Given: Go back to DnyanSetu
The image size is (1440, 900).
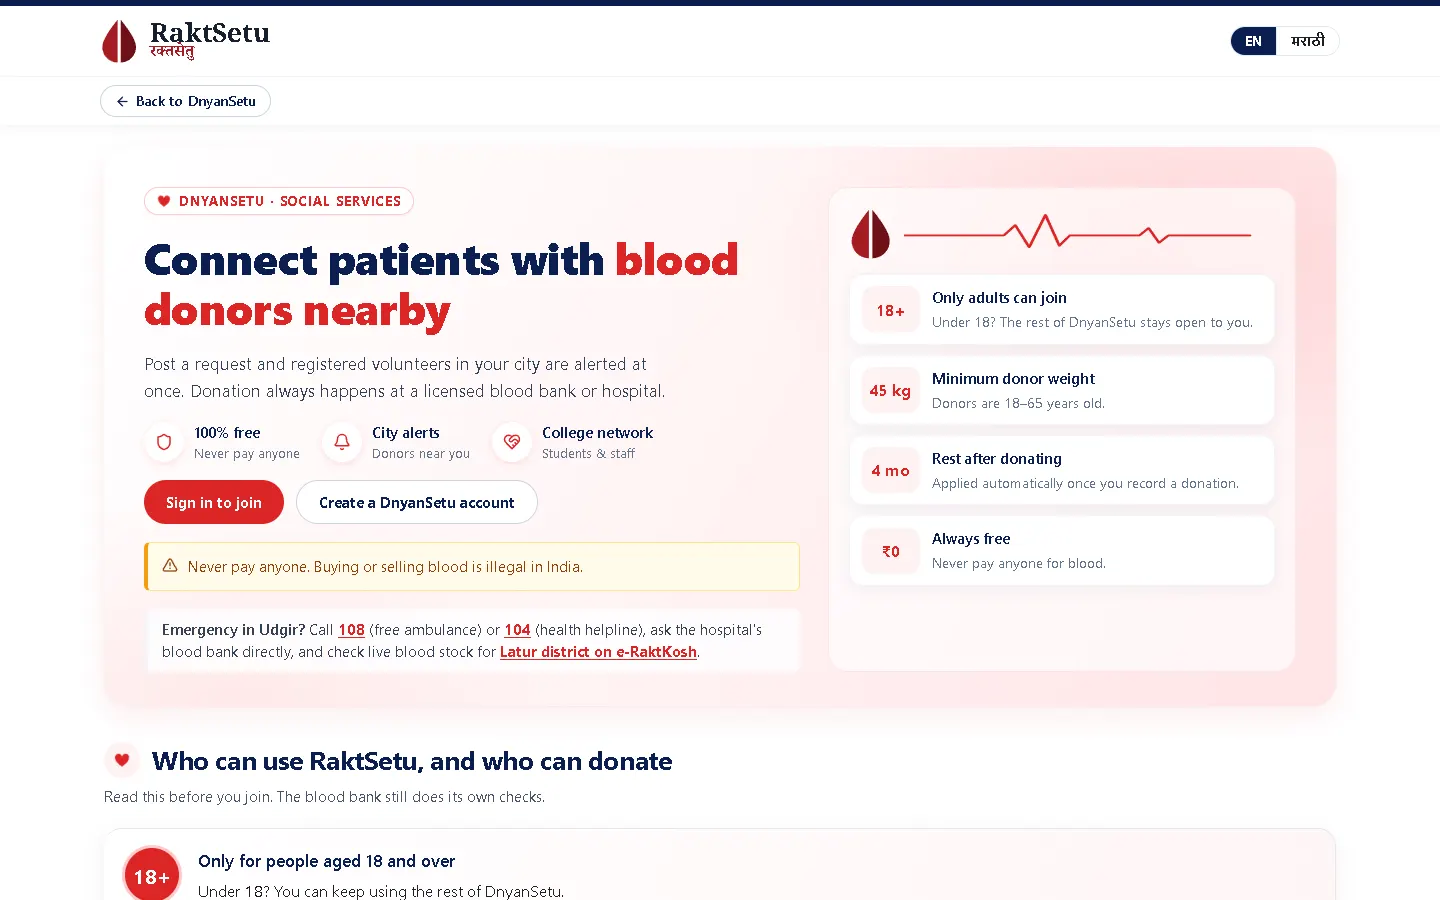Looking at the screenshot, I should click(x=185, y=101).
